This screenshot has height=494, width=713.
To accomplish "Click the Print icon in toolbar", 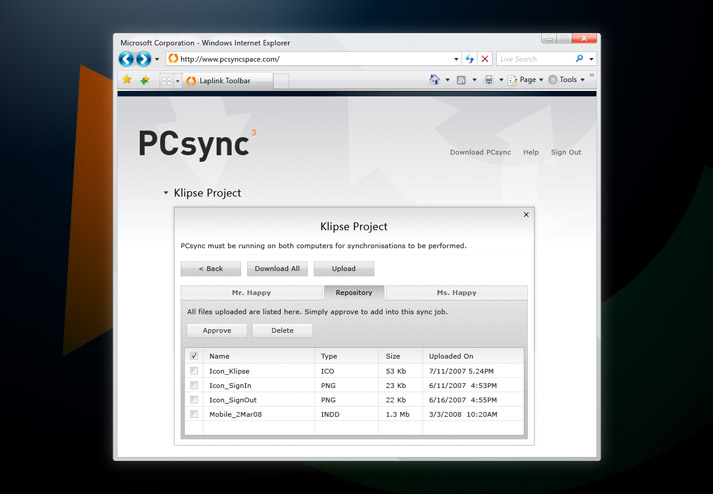I will point(488,80).
